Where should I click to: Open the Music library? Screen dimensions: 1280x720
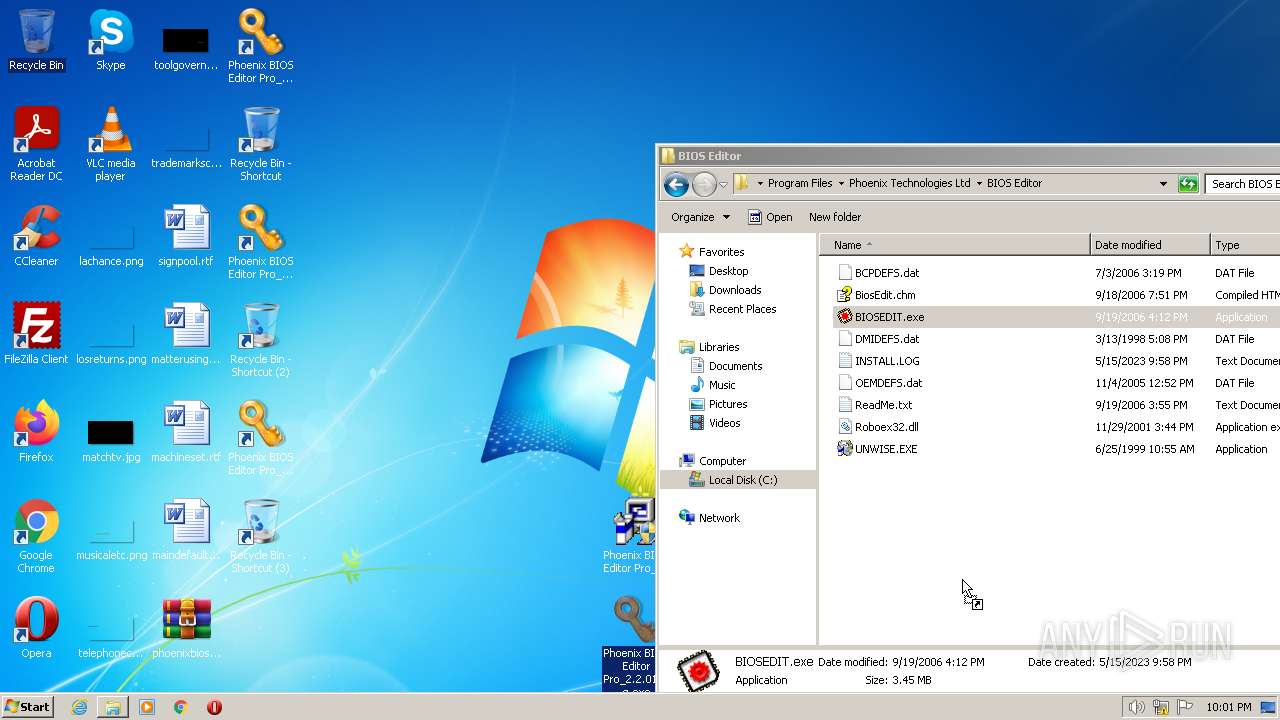coord(713,385)
